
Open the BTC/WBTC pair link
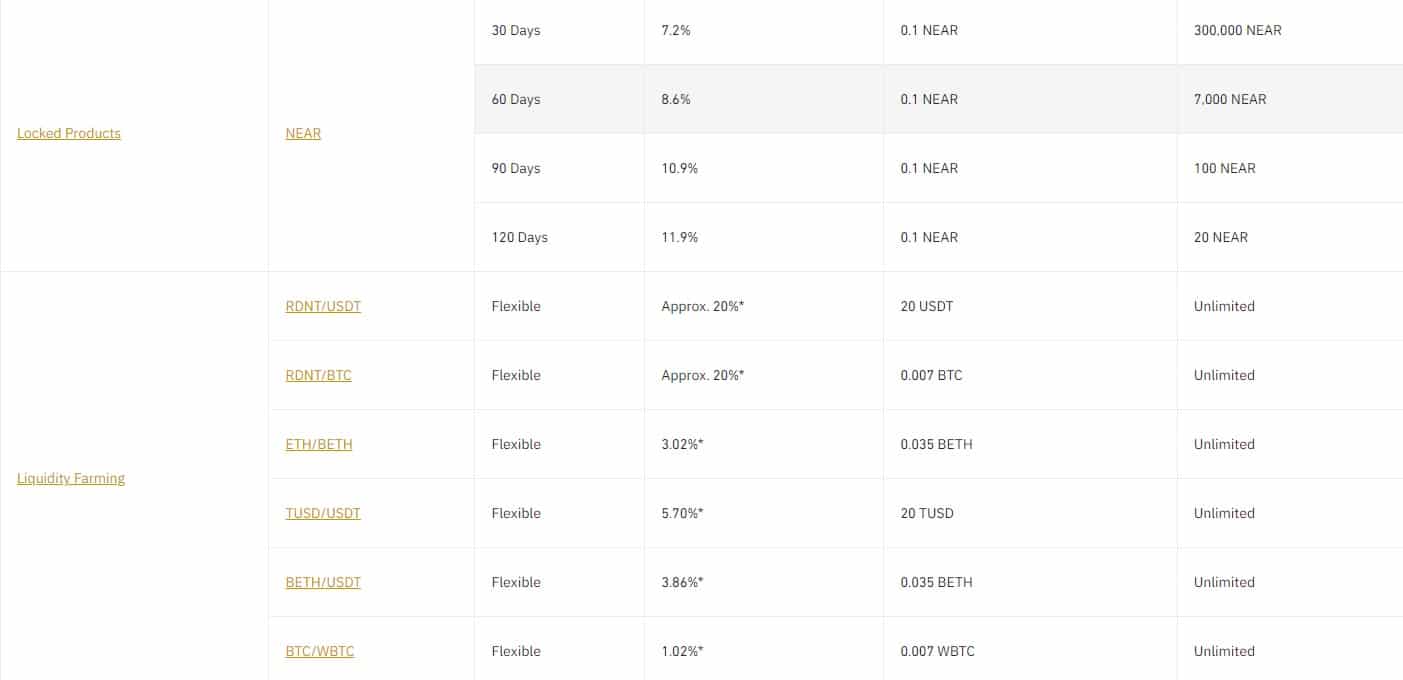click(320, 651)
